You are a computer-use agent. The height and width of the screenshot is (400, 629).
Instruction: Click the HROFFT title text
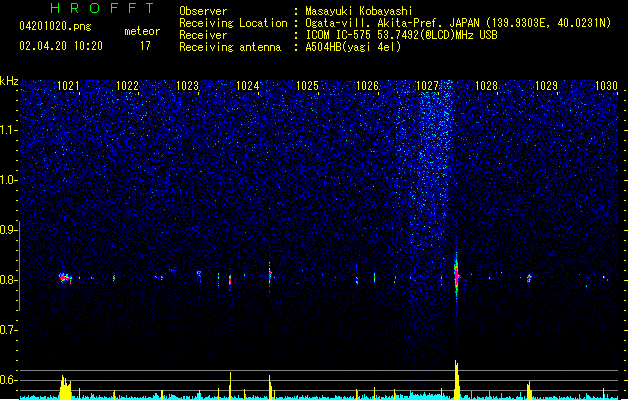(x=102, y=8)
